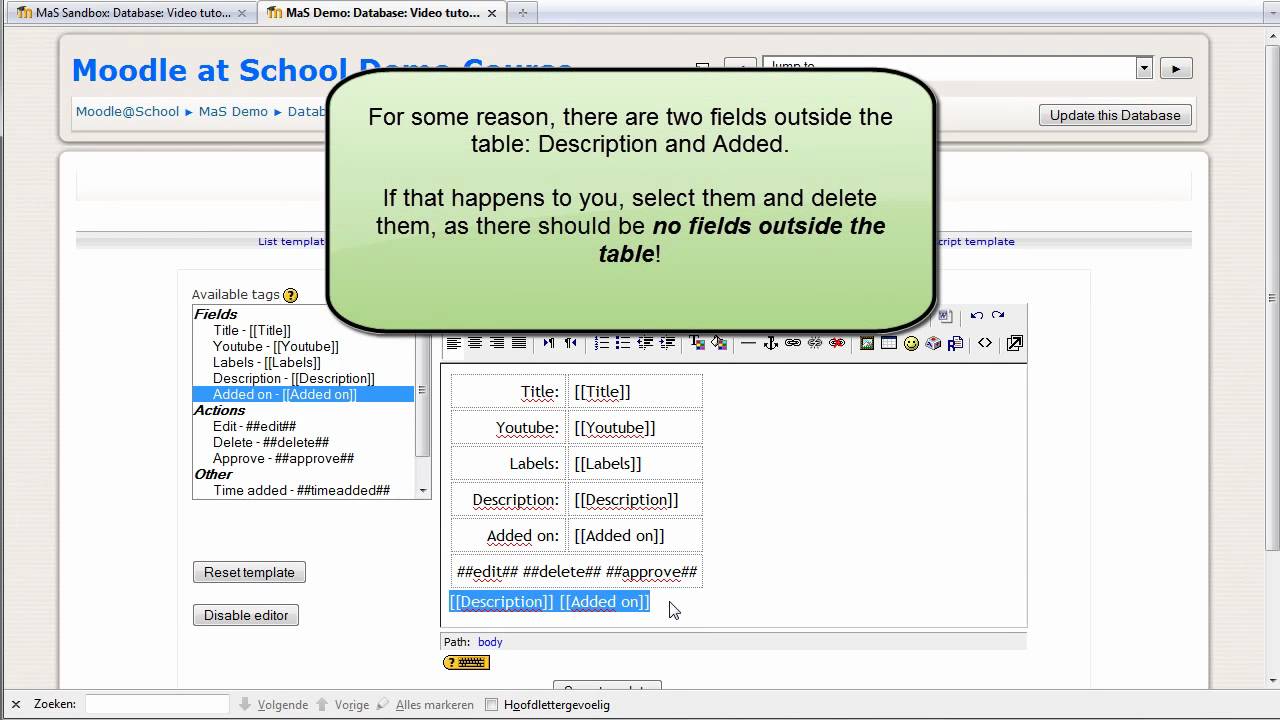Select the MaS Demo browser tab

click(x=380, y=13)
